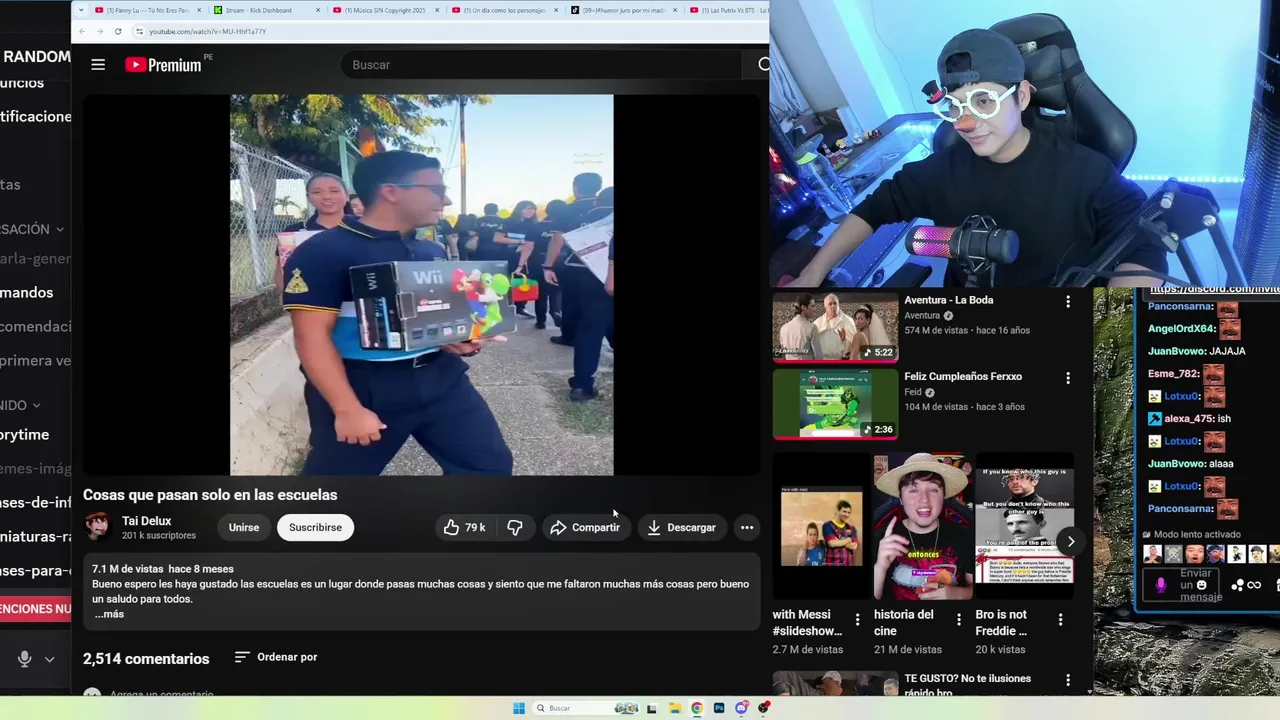The width and height of the screenshot is (1280, 720).
Task: Open the 'with Messi #slideshow' short
Action: [821, 527]
